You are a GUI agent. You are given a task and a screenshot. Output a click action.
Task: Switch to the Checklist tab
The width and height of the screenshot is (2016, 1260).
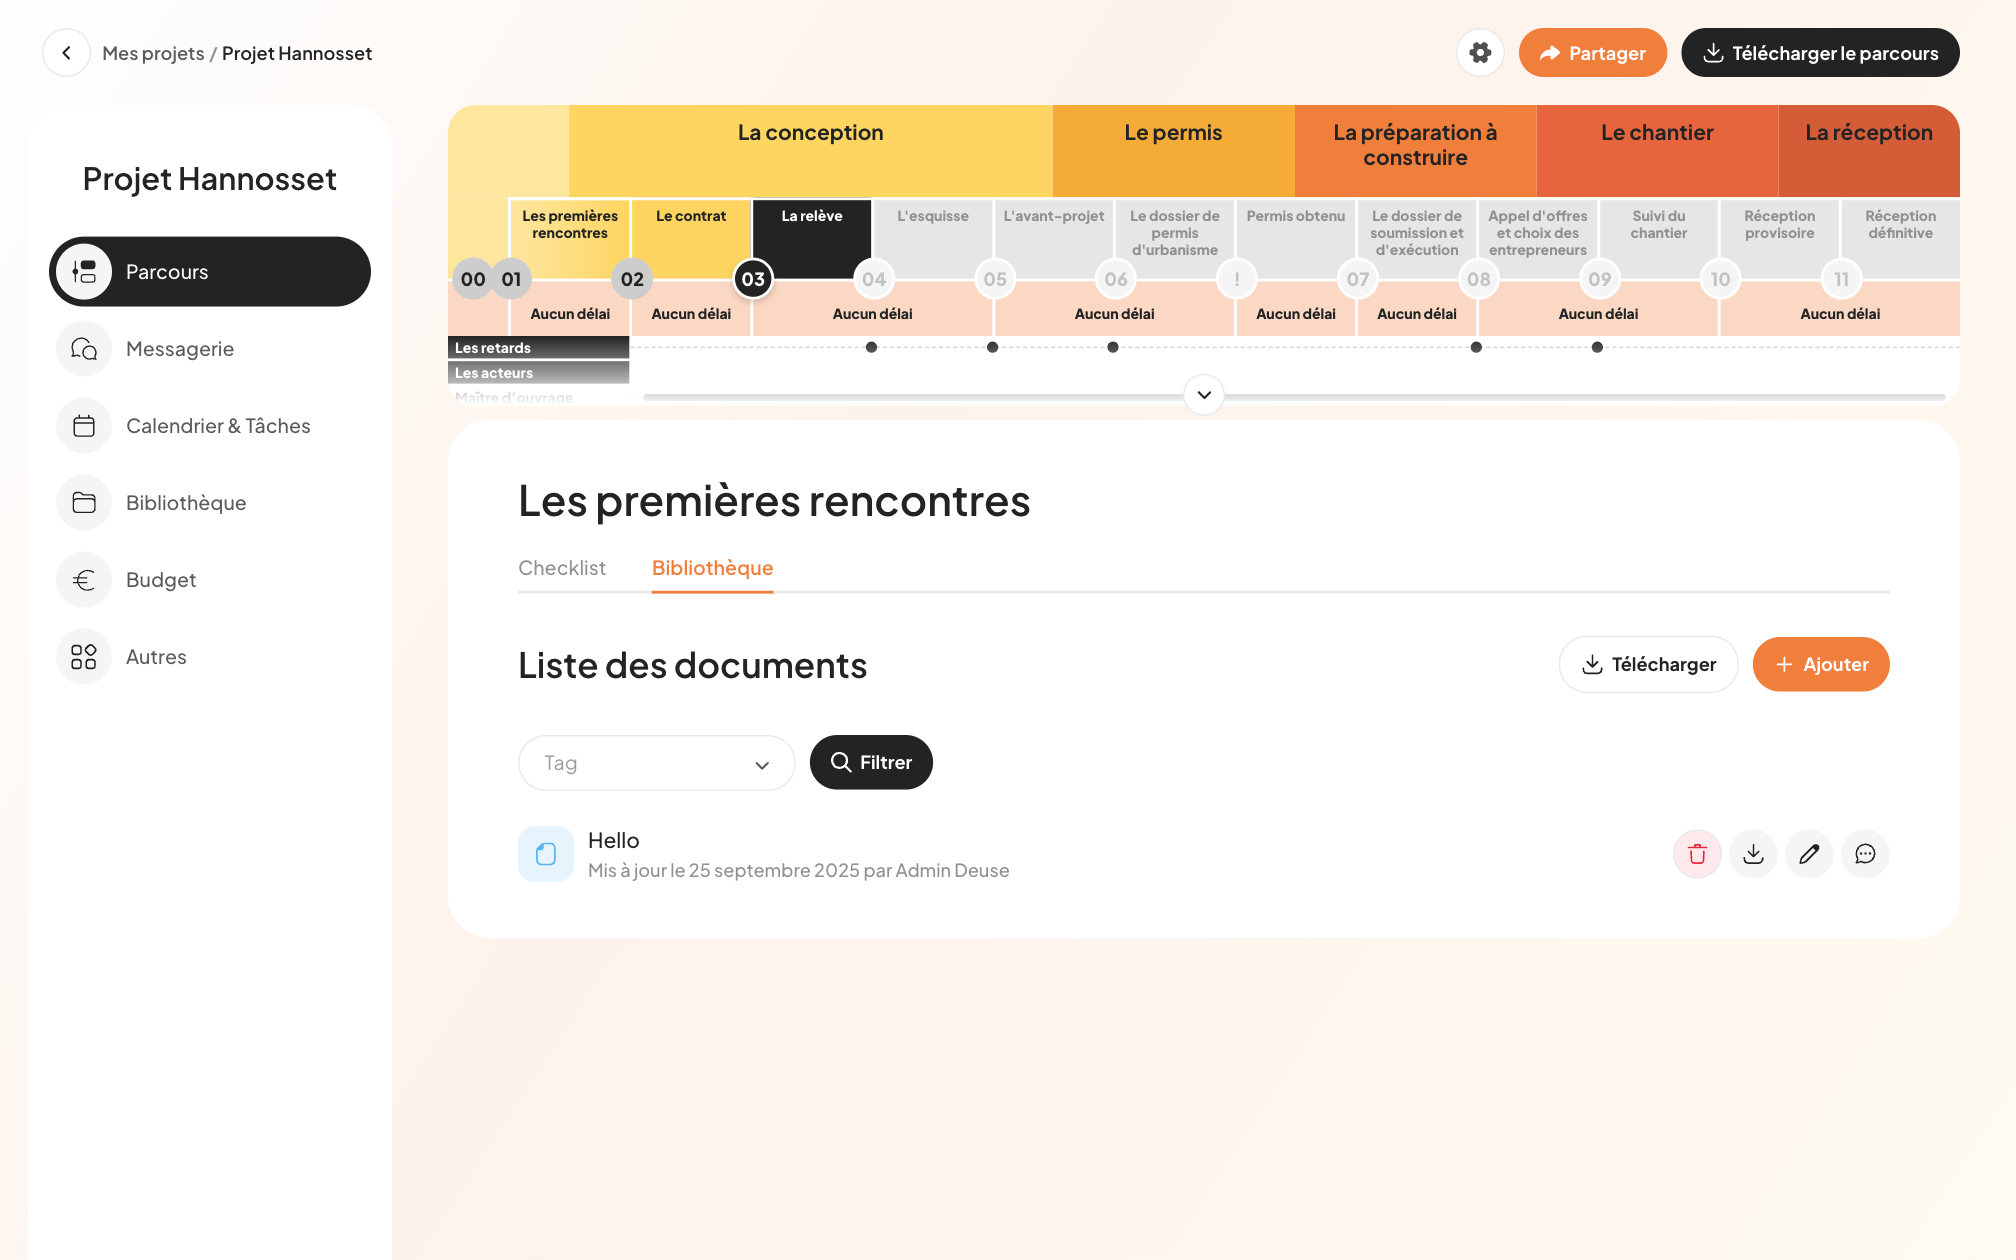[561, 567]
